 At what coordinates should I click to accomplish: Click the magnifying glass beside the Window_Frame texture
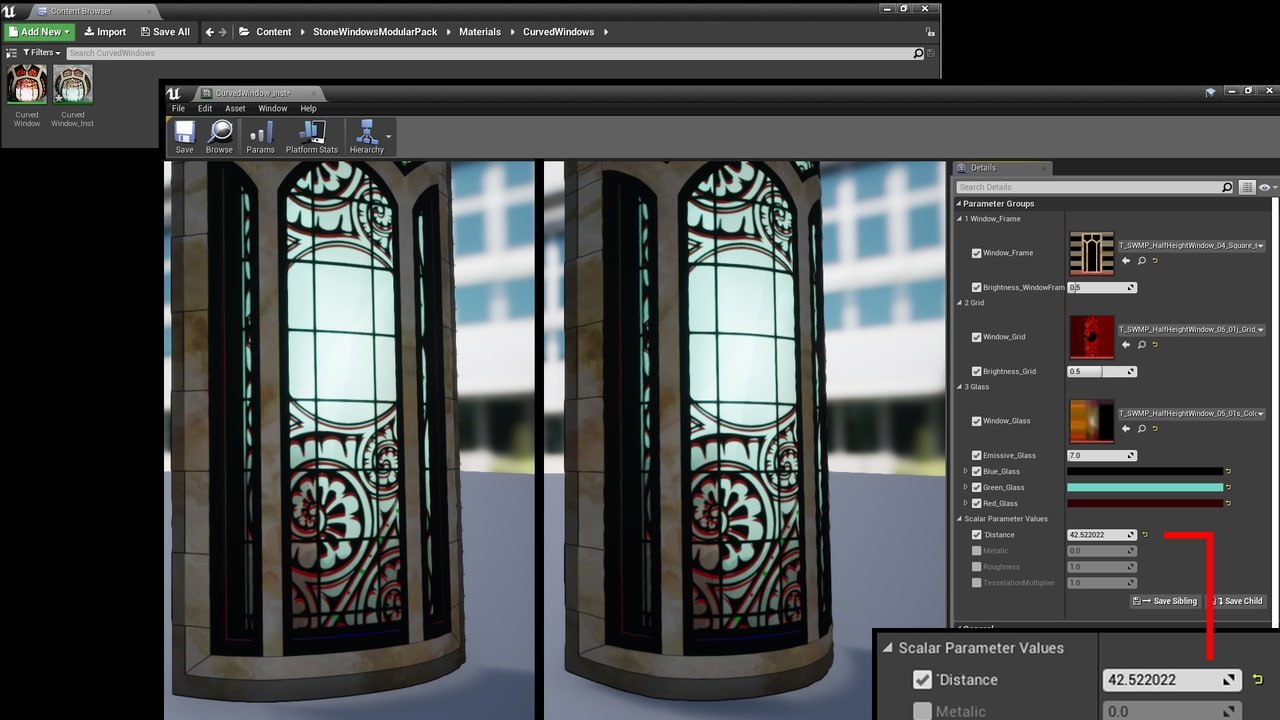[1143, 261]
